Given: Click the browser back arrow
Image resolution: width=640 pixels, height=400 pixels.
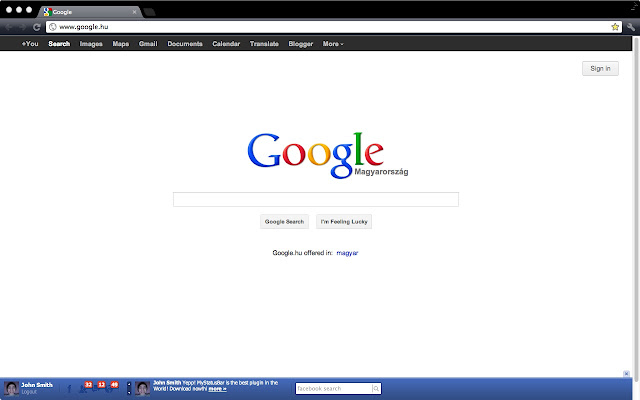Looking at the screenshot, I should coord(9,27).
